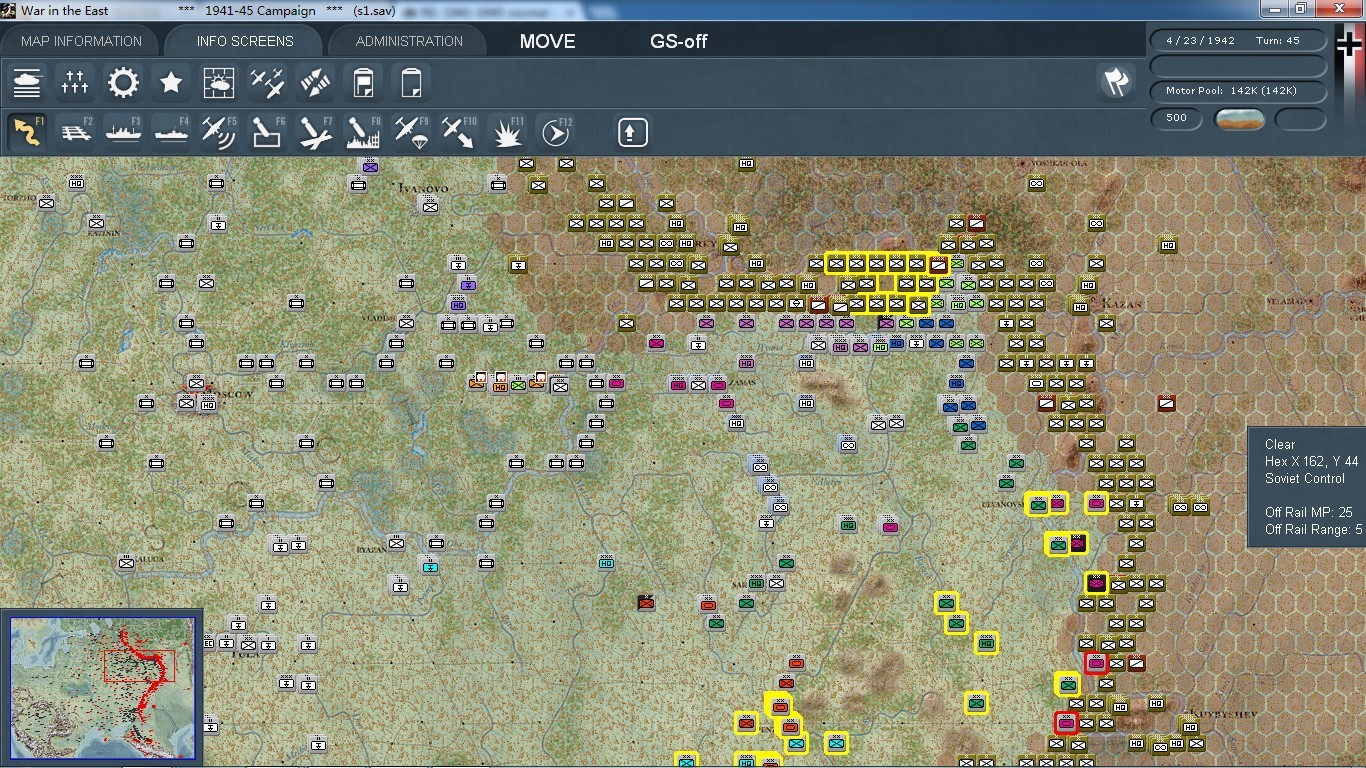Click the "Off Rail Range: 5" text
The image size is (1366, 768).
[x=1314, y=529]
